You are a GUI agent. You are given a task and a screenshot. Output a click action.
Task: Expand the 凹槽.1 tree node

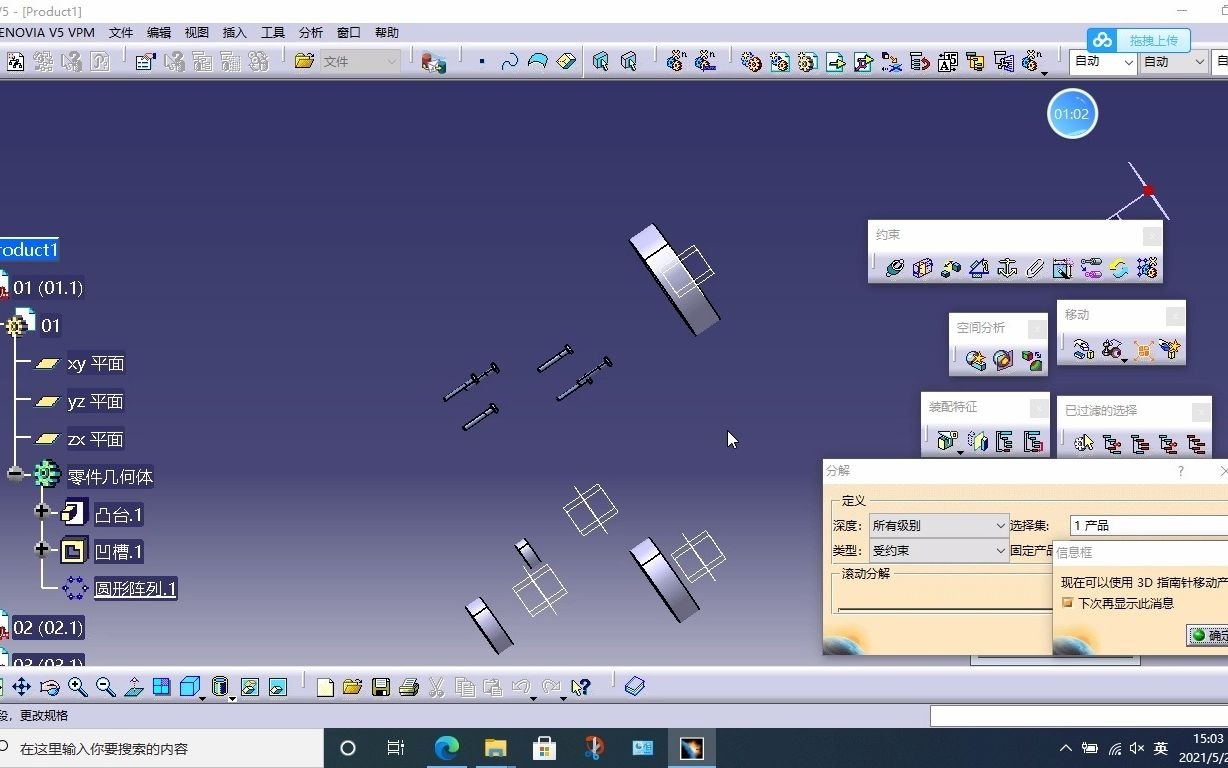pos(42,550)
